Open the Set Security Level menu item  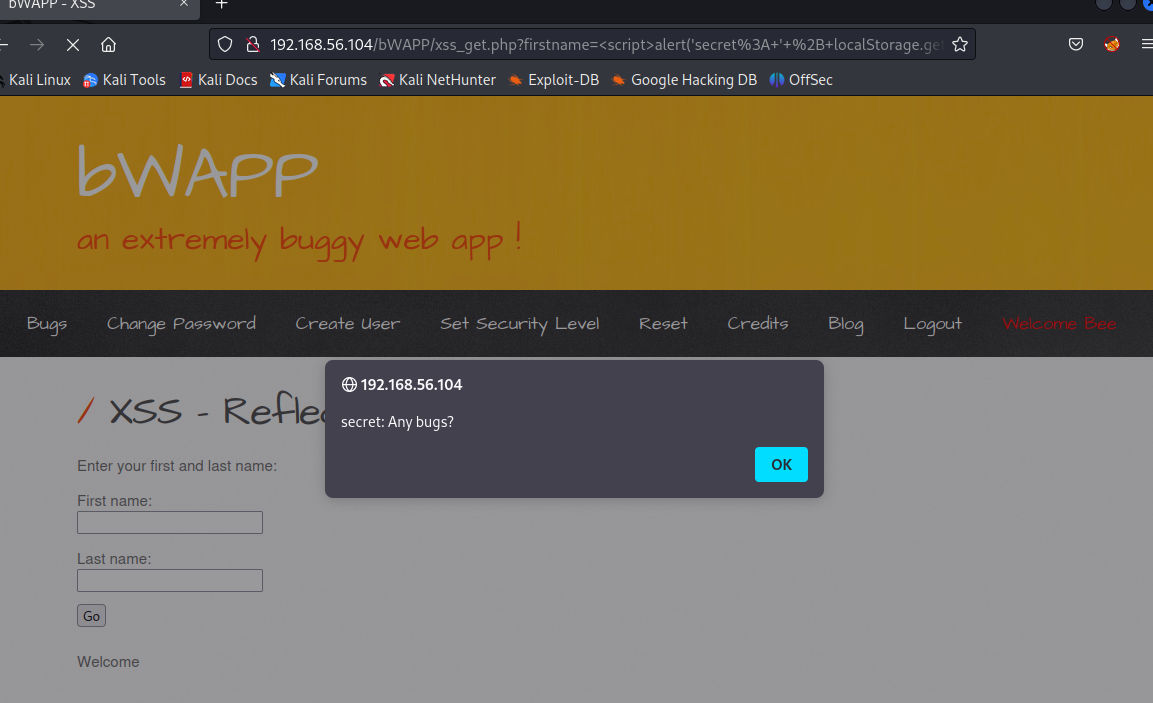tap(519, 324)
